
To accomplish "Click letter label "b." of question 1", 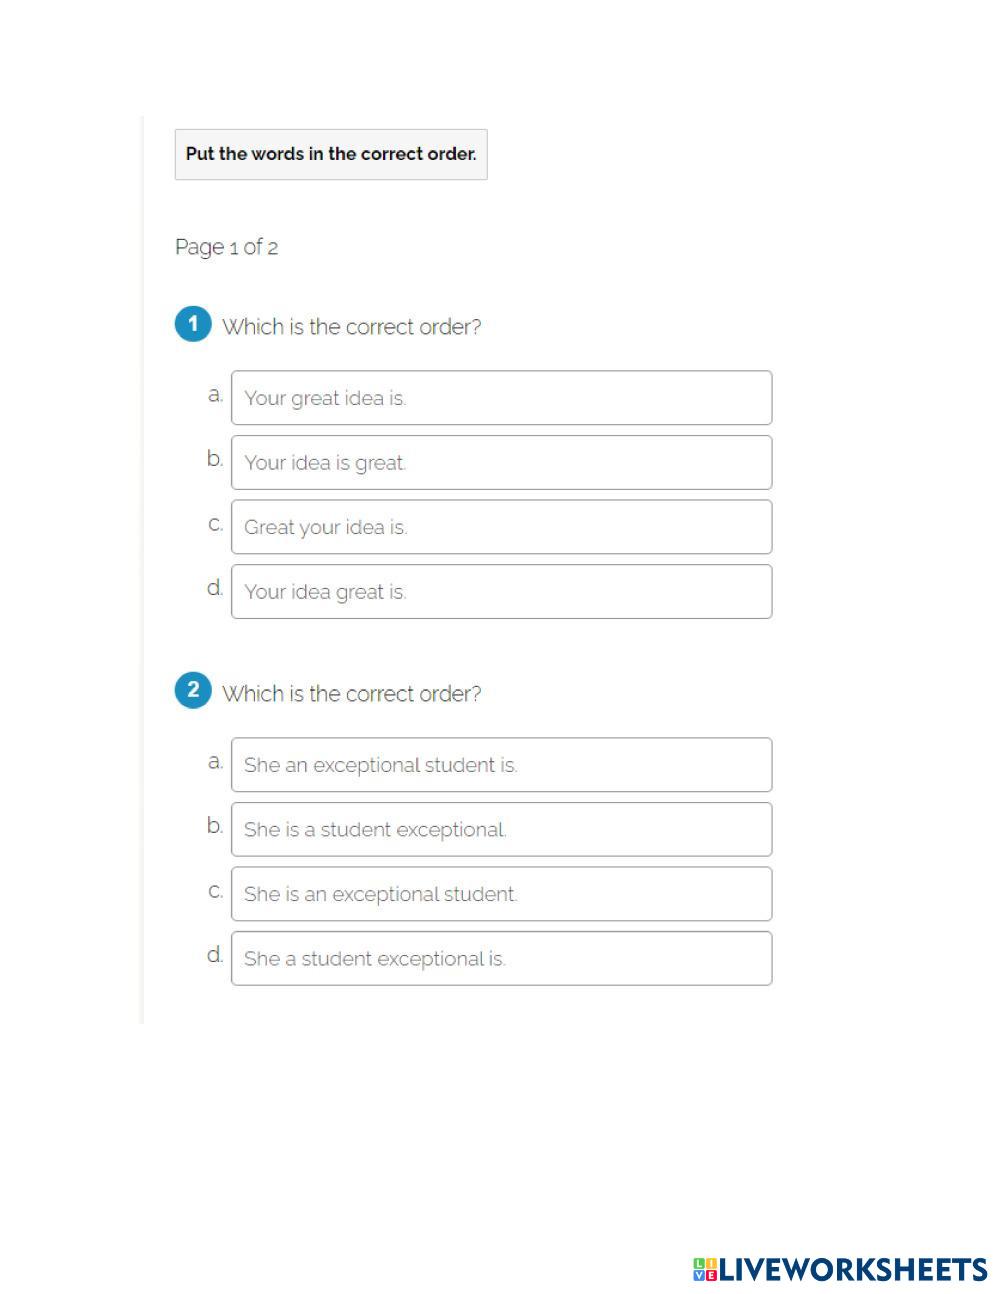I will [x=215, y=459].
